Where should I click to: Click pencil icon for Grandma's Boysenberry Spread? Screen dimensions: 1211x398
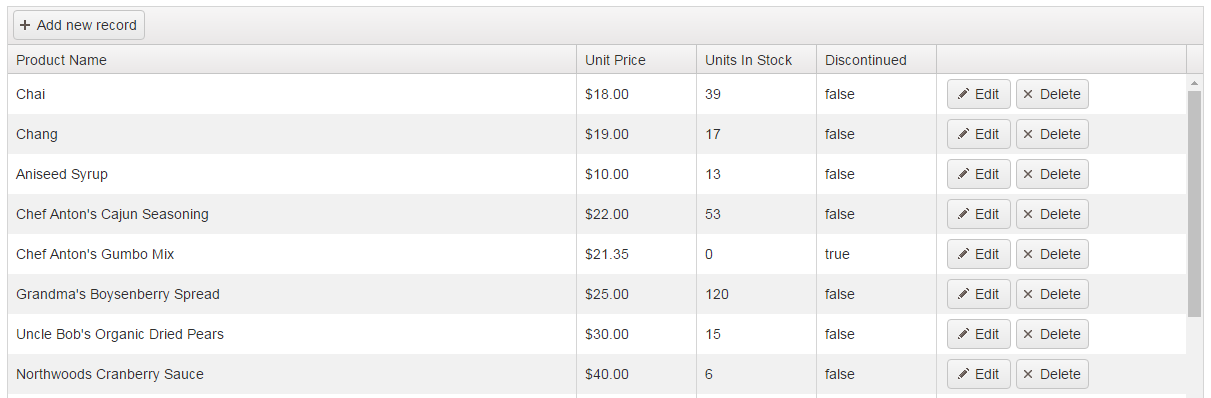(x=963, y=294)
